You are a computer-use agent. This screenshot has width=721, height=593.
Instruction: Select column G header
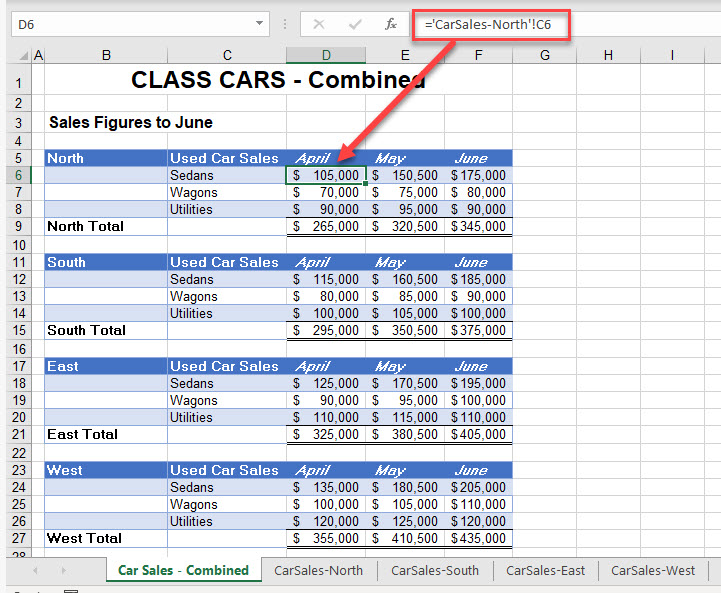[544, 55]
